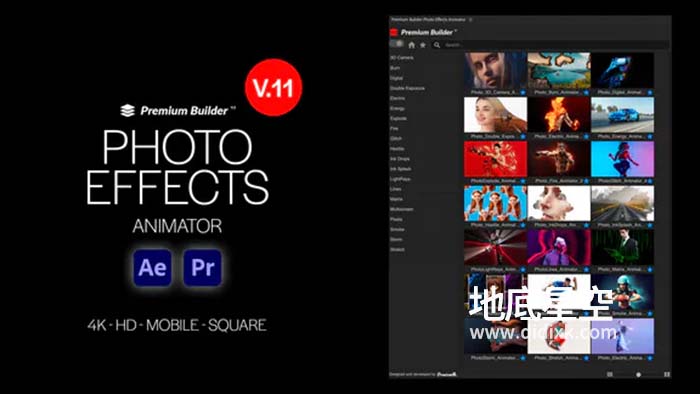This screenshot has width=700, height=394.
Task: Flip the toggle switch left of Home icon
Action: coord(397,44)
